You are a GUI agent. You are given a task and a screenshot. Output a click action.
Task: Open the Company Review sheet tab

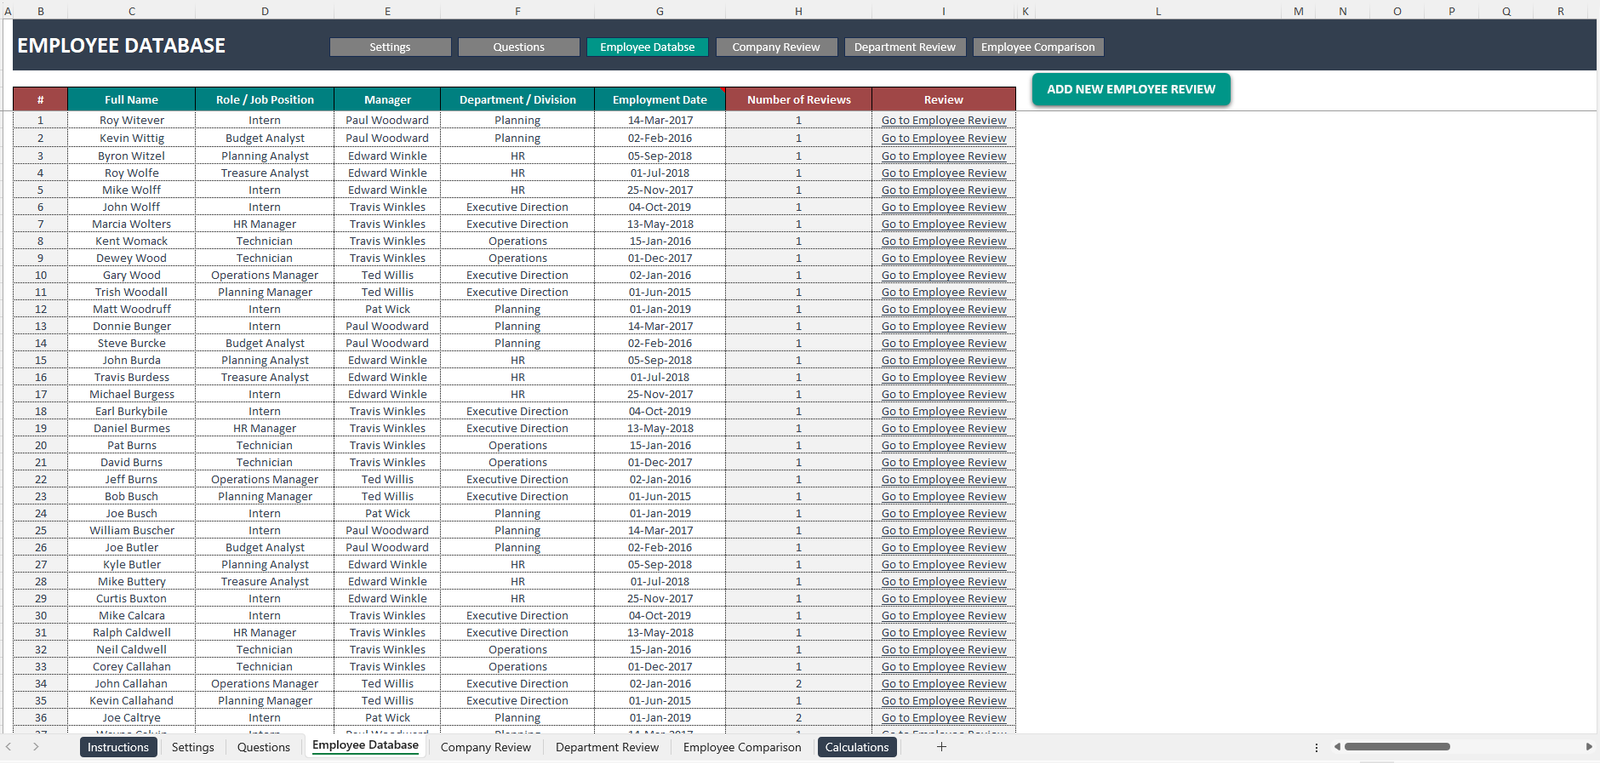click(x=485, y=747)
